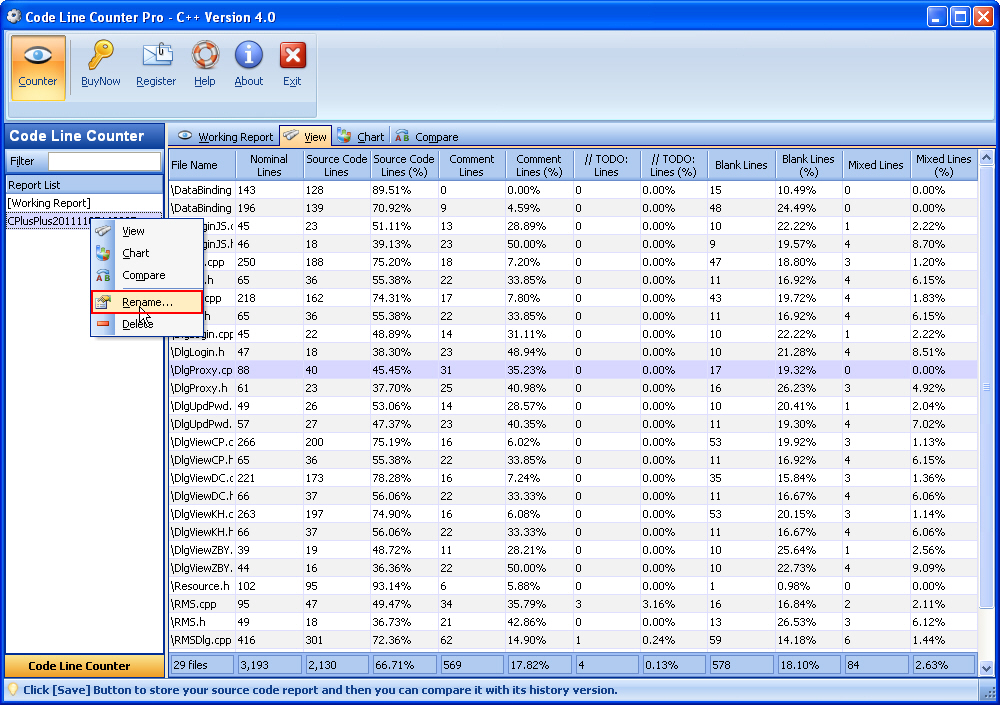Sort by // TODO: Lines (%) header

(673, 165)
